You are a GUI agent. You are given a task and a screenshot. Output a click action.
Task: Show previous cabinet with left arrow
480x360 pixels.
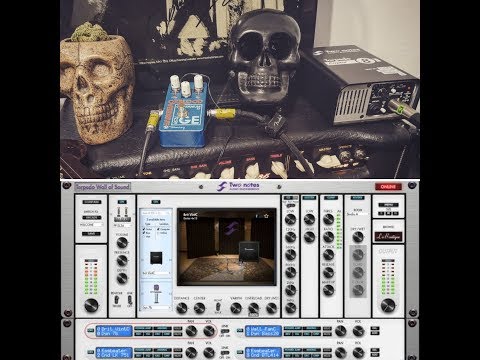[142, 259]
